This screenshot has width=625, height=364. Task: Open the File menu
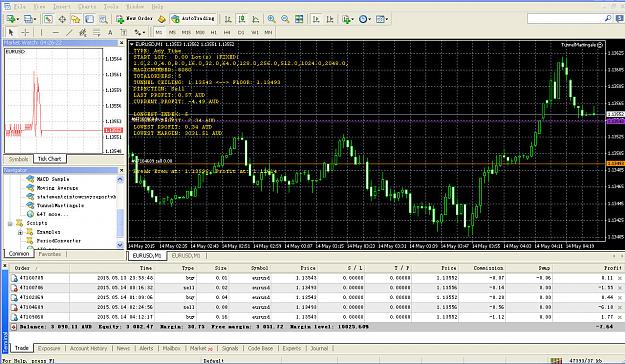point(20,6)
